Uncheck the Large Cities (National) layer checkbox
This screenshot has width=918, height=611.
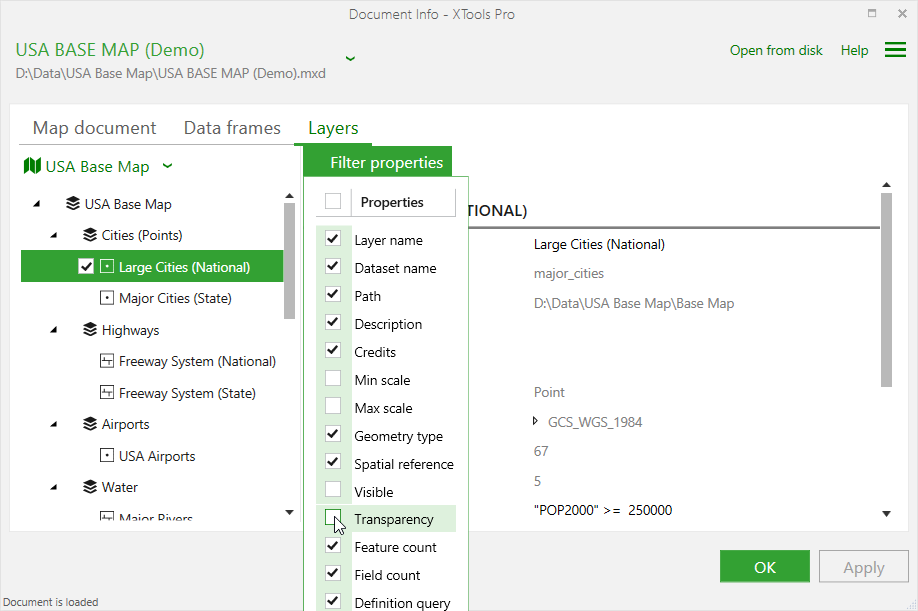click(x=86, y=267)
